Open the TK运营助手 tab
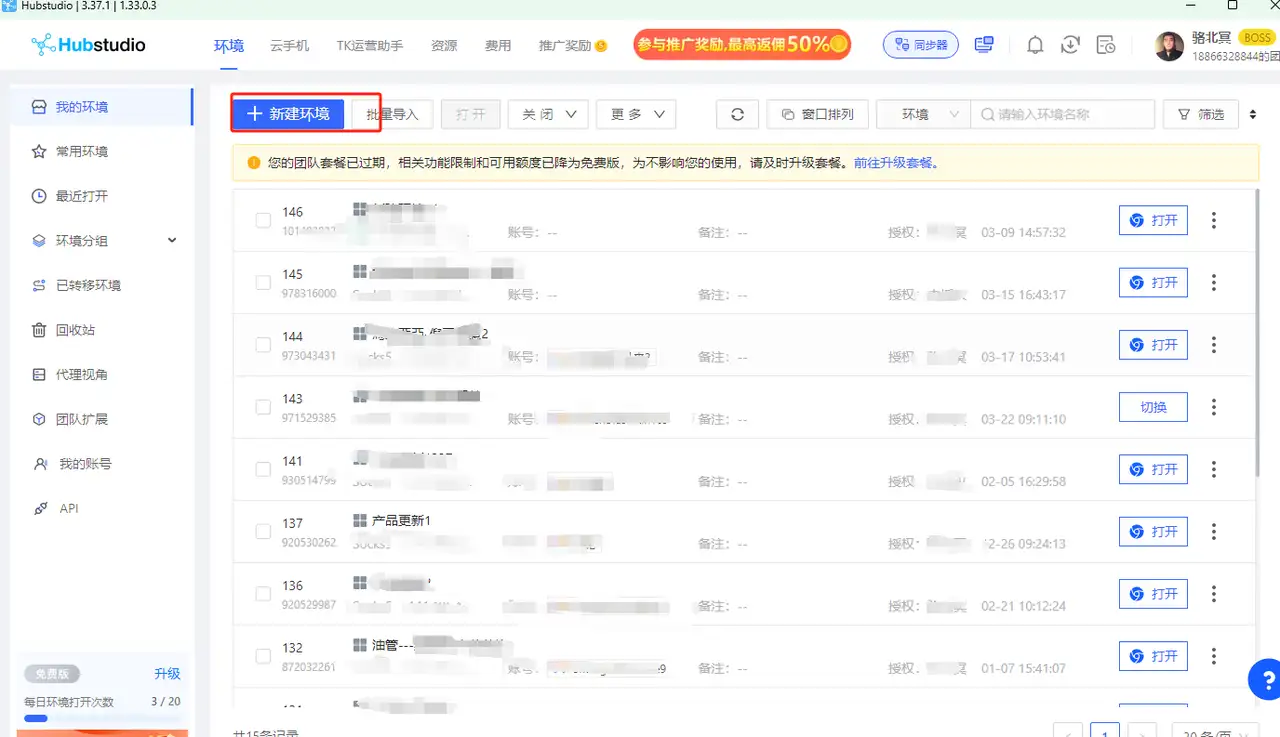 [369, 45]
